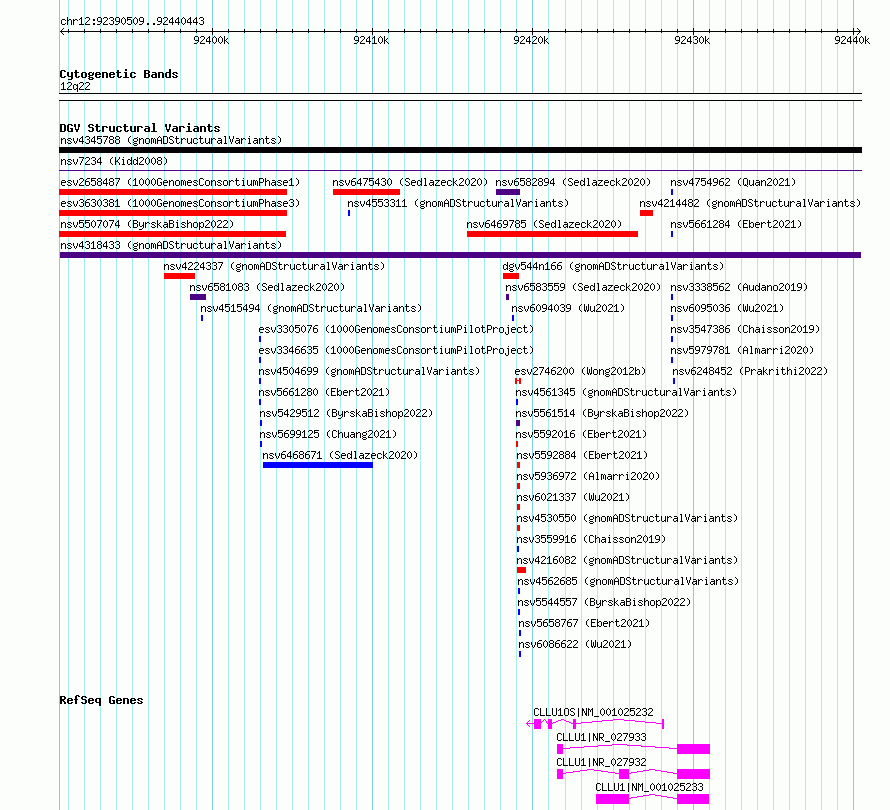Open nsv6086622 (Wu2021) label
The width and height of the screenshot is (890, 810).
(575, 644)
